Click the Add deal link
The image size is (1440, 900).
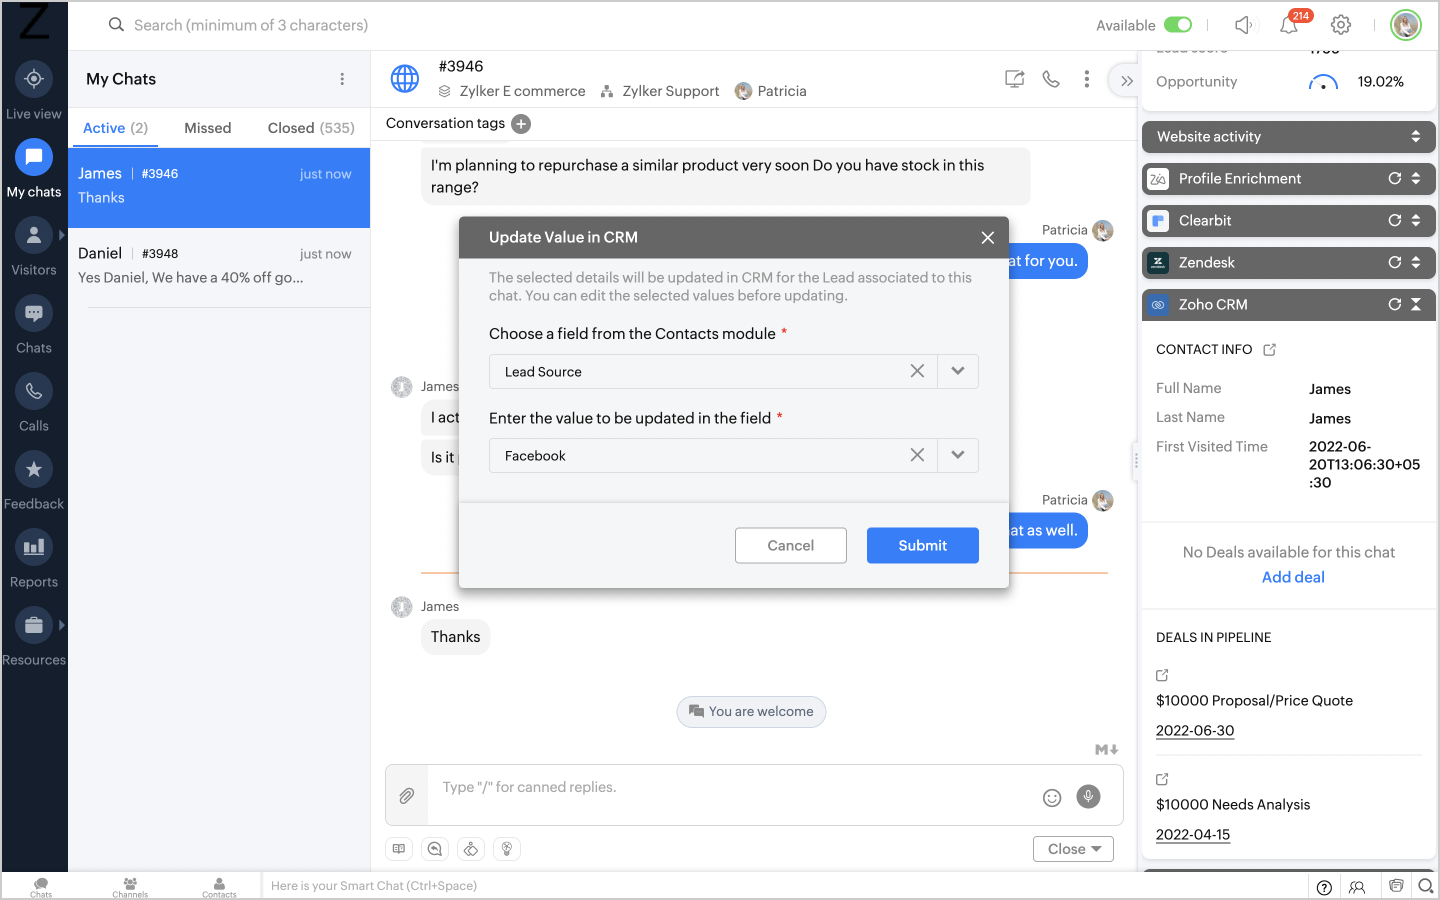[x=1293, y=577]
